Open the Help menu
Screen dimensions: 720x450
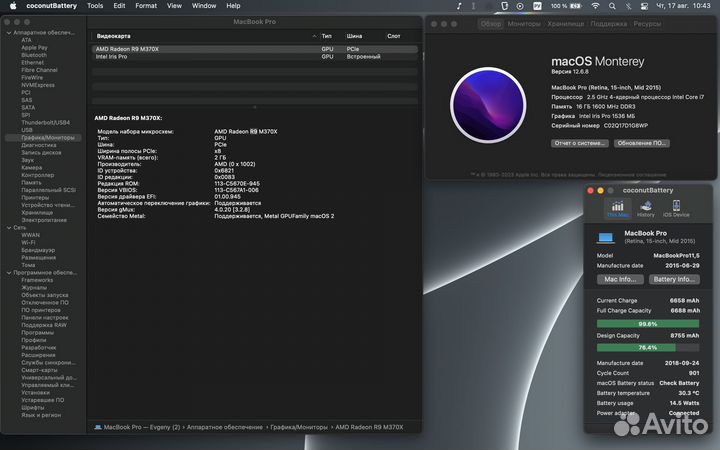[x=233, y=6]
